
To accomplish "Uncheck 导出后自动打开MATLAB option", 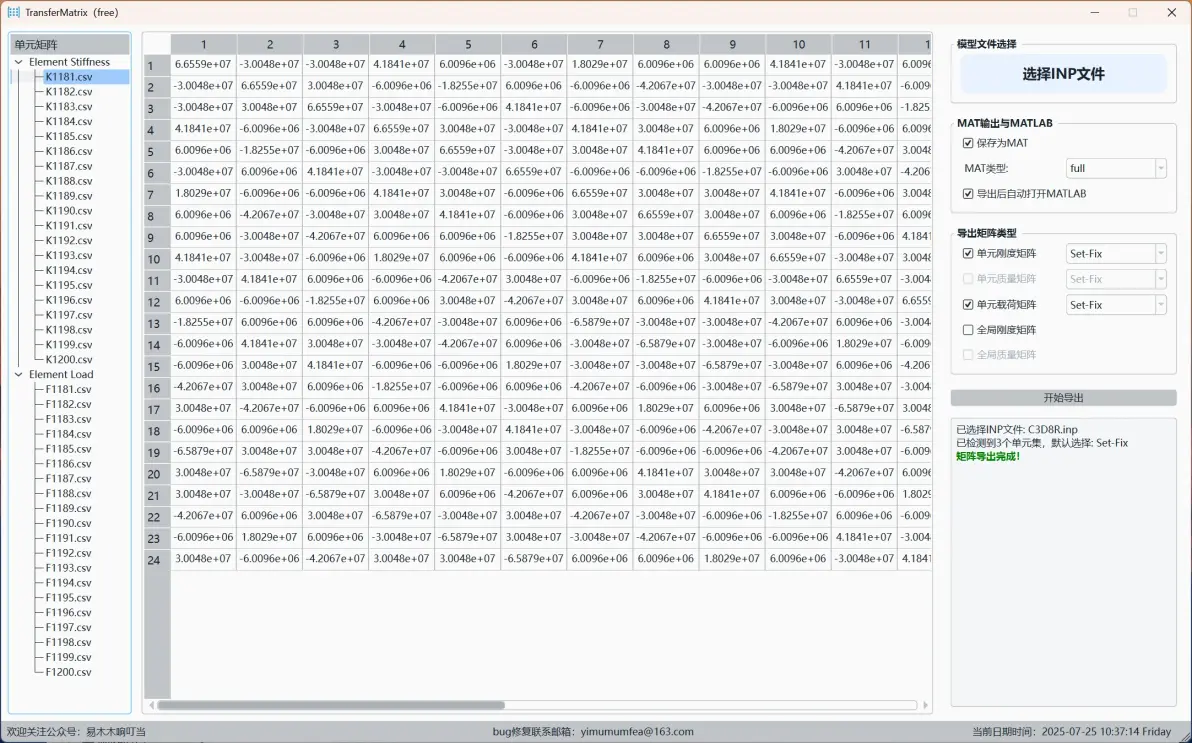I will (968, 194).
